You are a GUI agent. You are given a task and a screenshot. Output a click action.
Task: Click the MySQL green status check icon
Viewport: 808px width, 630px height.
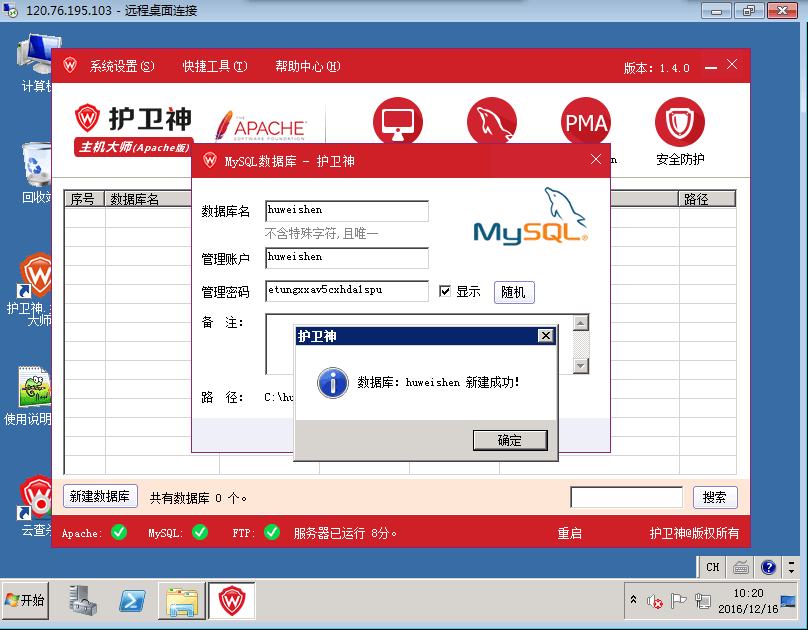200,532
